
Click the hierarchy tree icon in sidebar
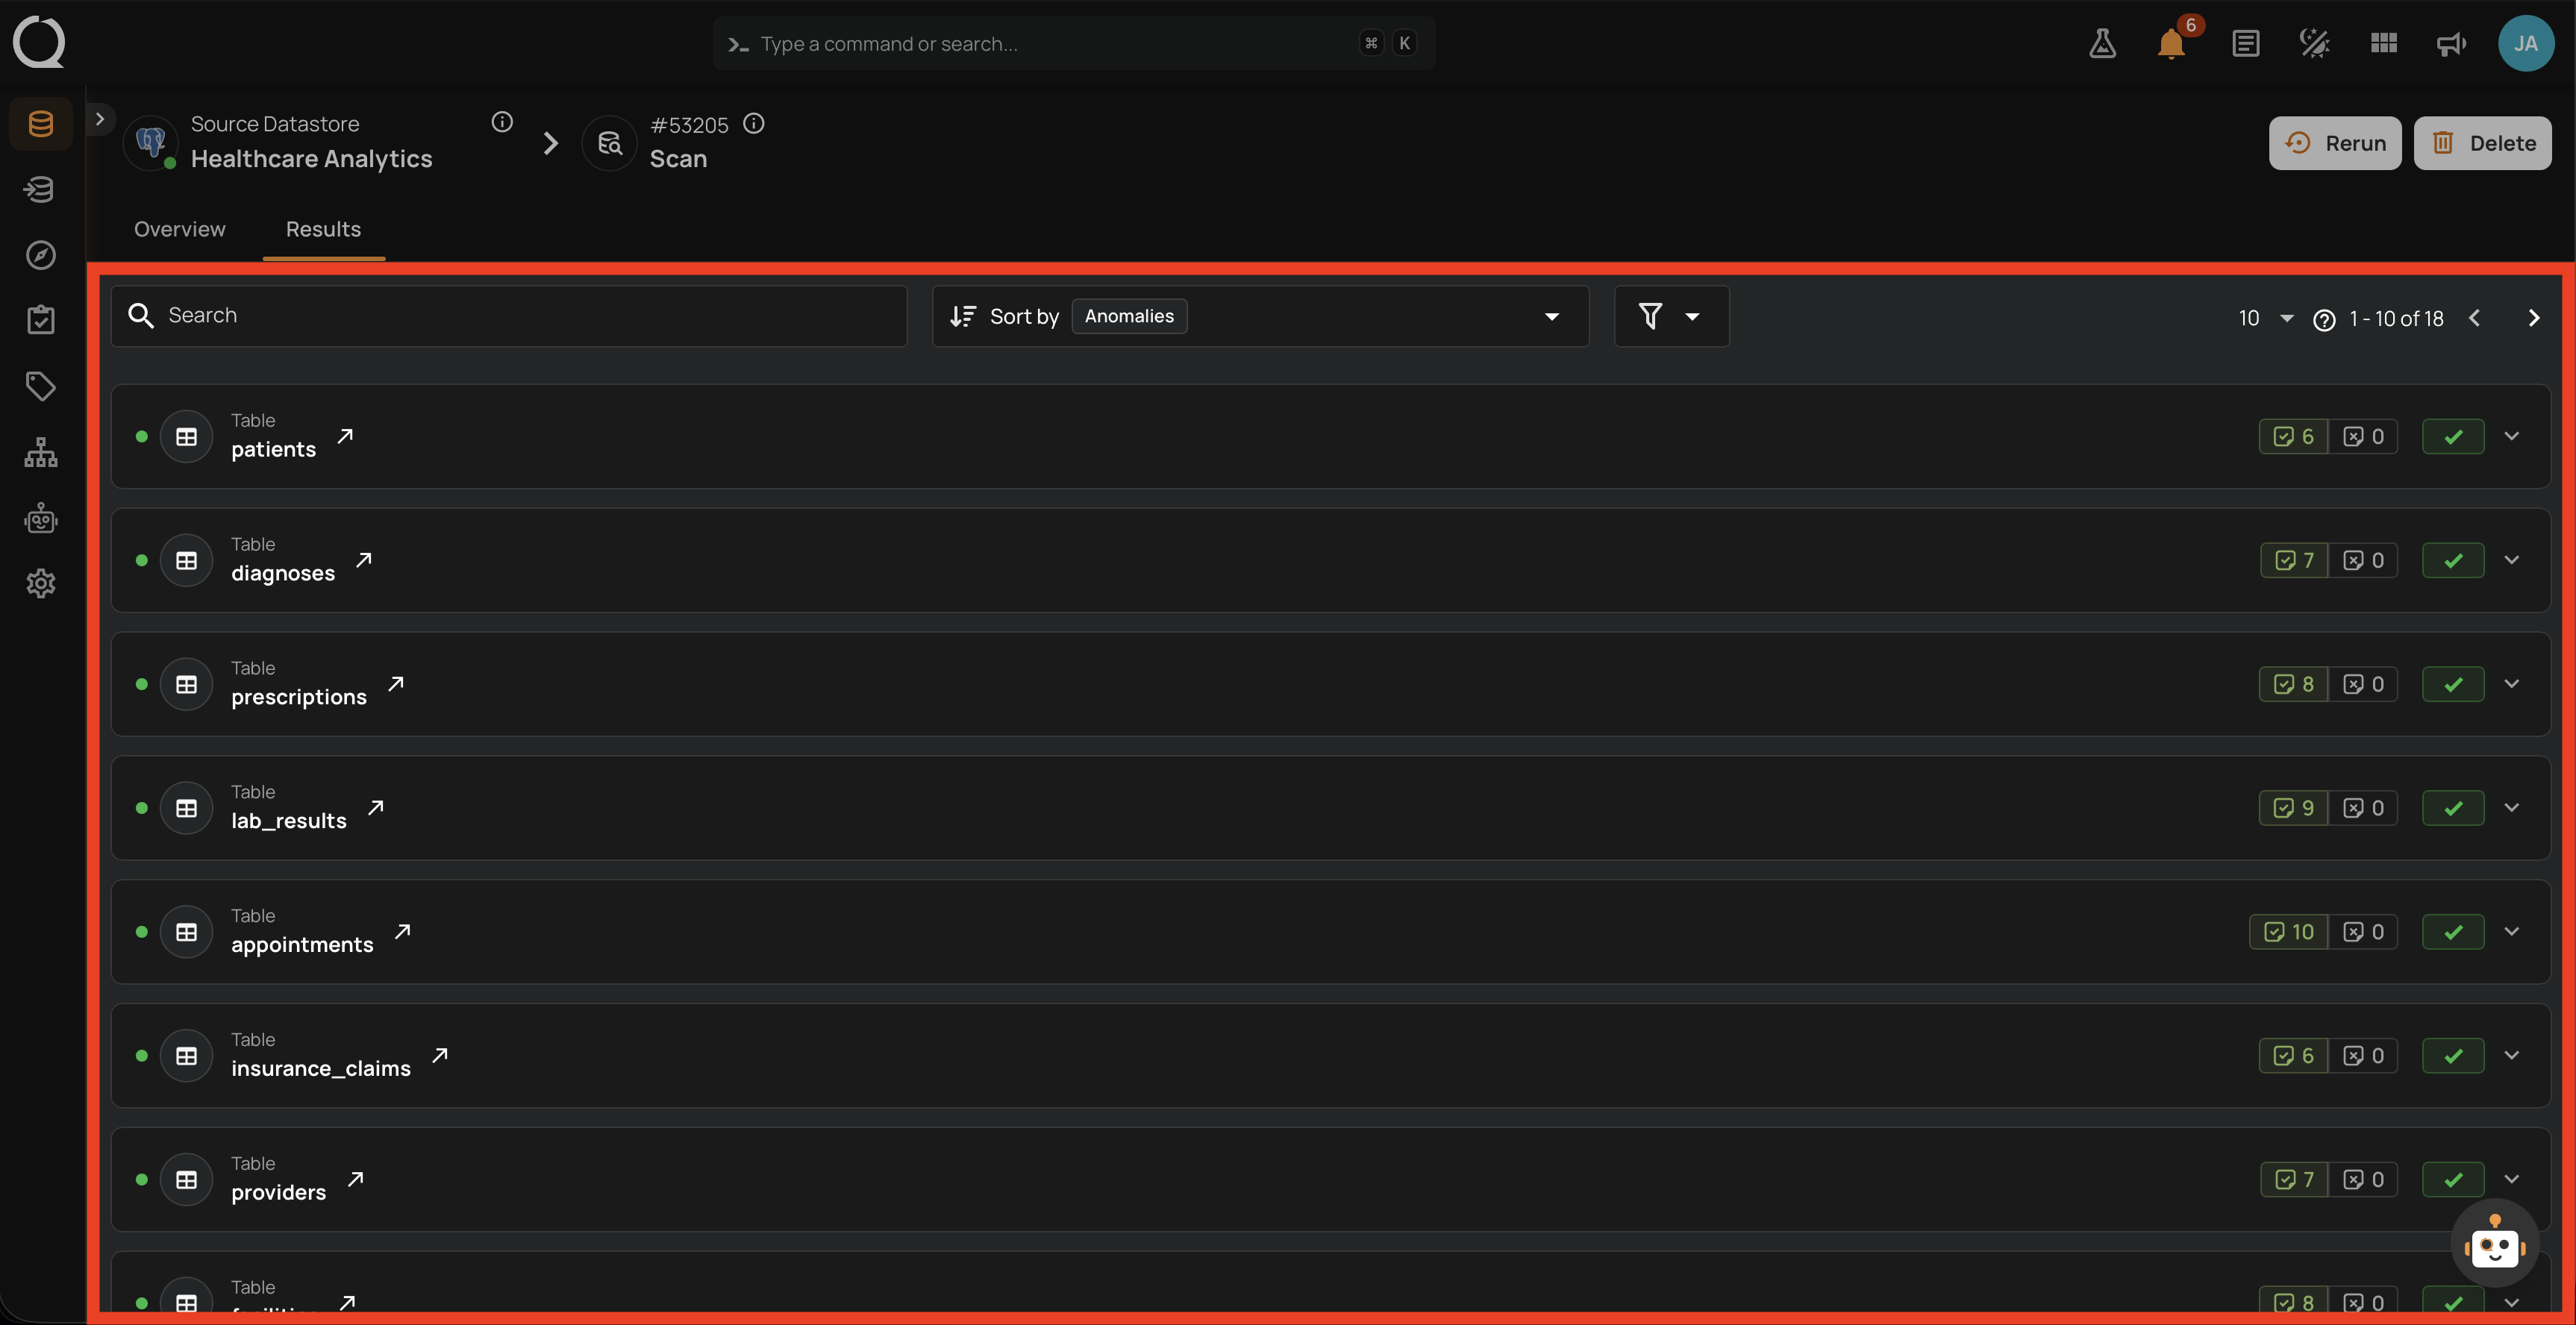(41, 452)
